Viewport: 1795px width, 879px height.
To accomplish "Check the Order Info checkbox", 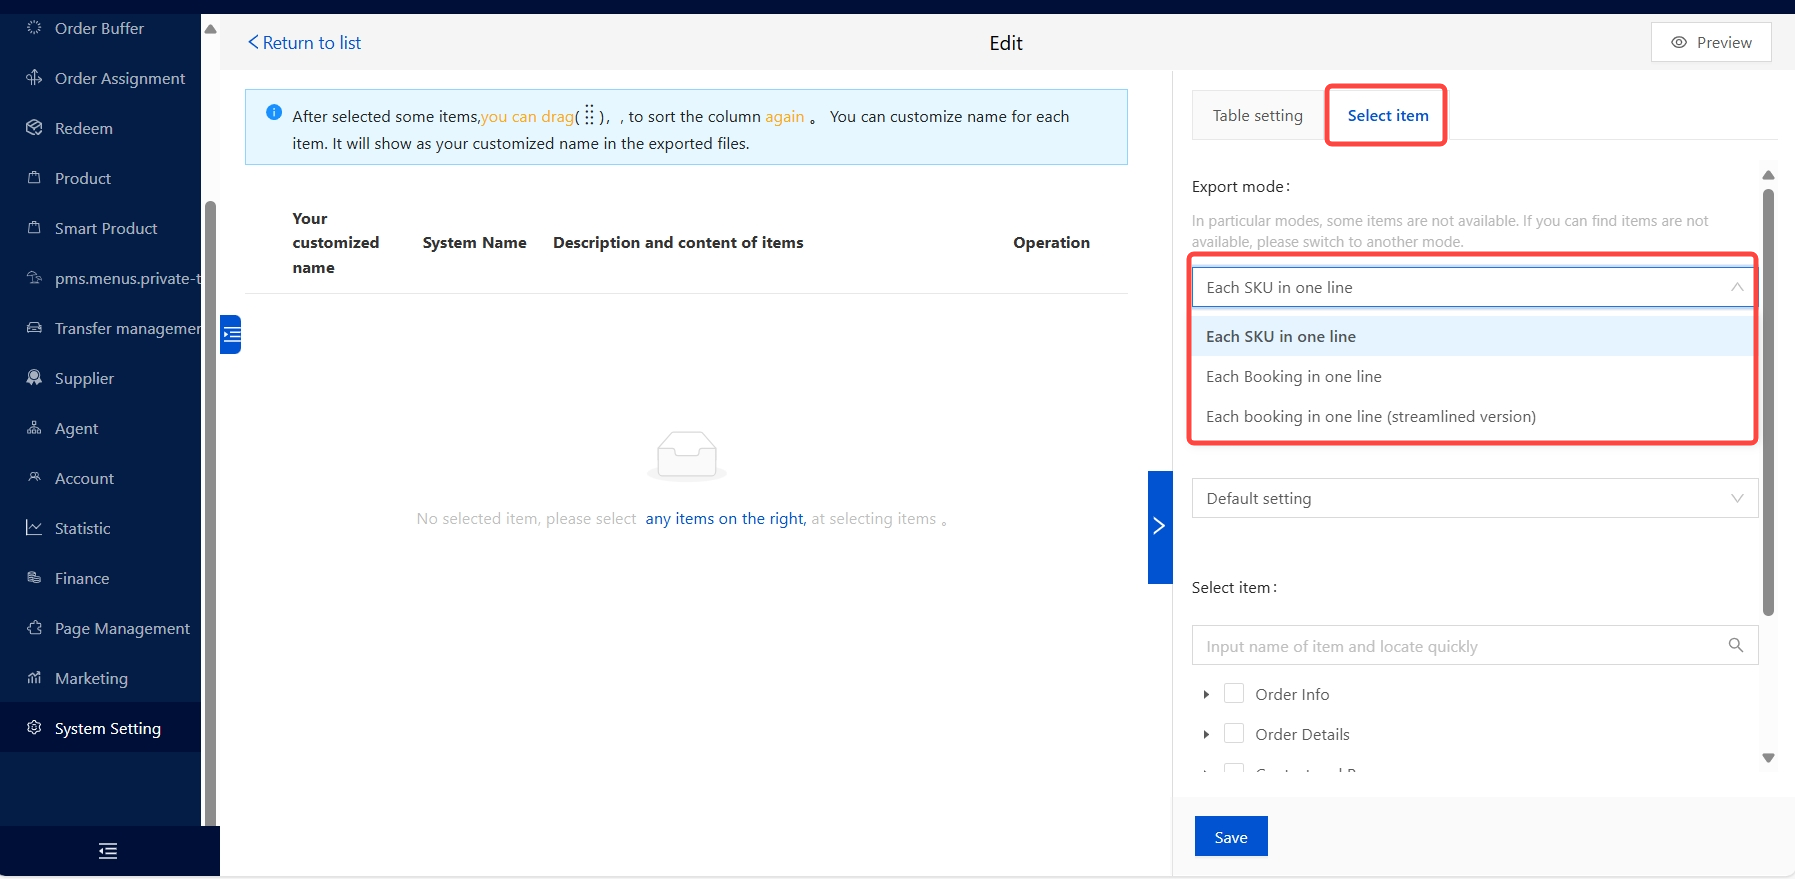I will coord(1234,694).
